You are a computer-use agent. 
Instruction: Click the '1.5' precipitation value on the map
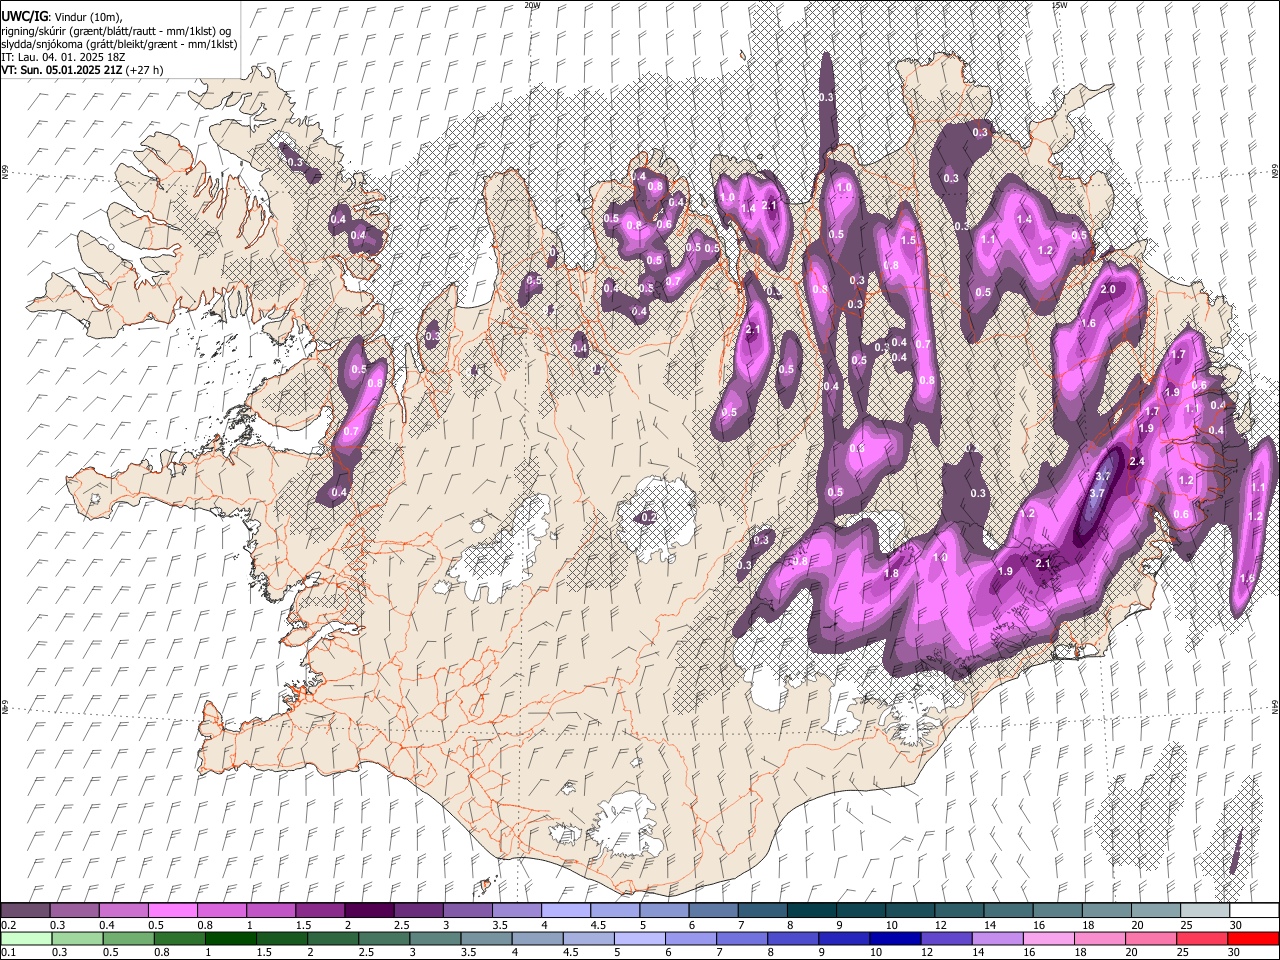click(908, 240)
